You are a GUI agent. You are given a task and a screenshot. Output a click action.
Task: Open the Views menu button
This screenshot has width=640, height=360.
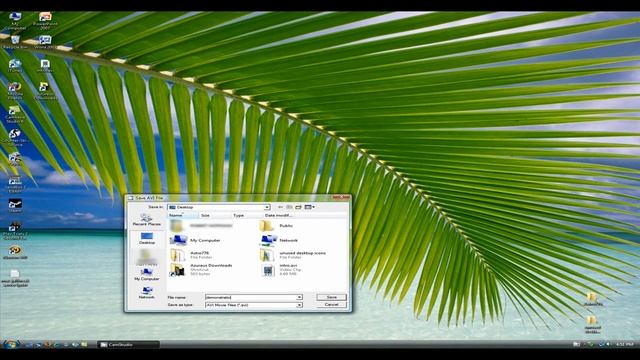click(x=309, y=207)
